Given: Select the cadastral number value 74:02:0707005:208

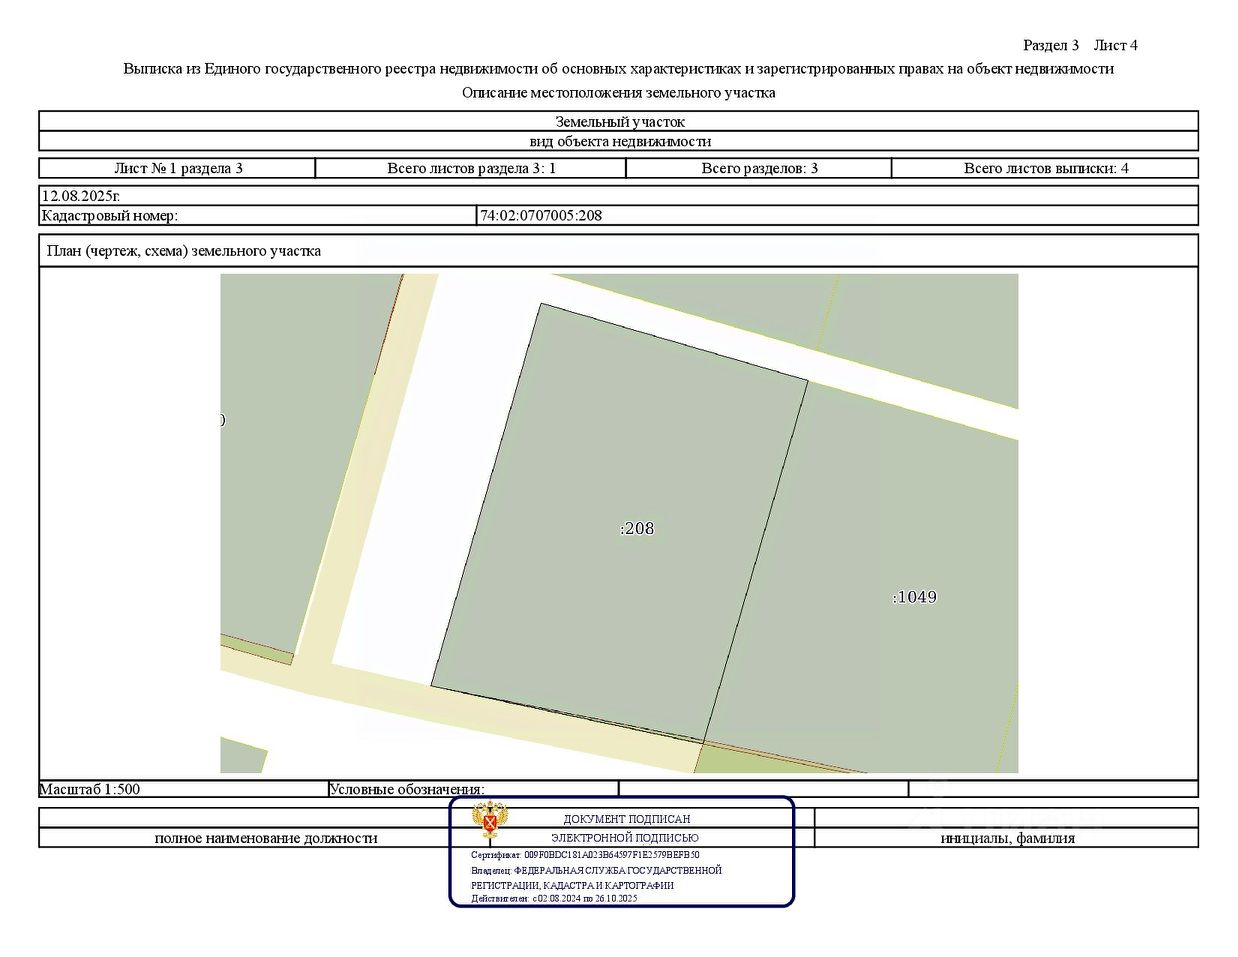Looking at the screenshot, I should coord(541,215).
